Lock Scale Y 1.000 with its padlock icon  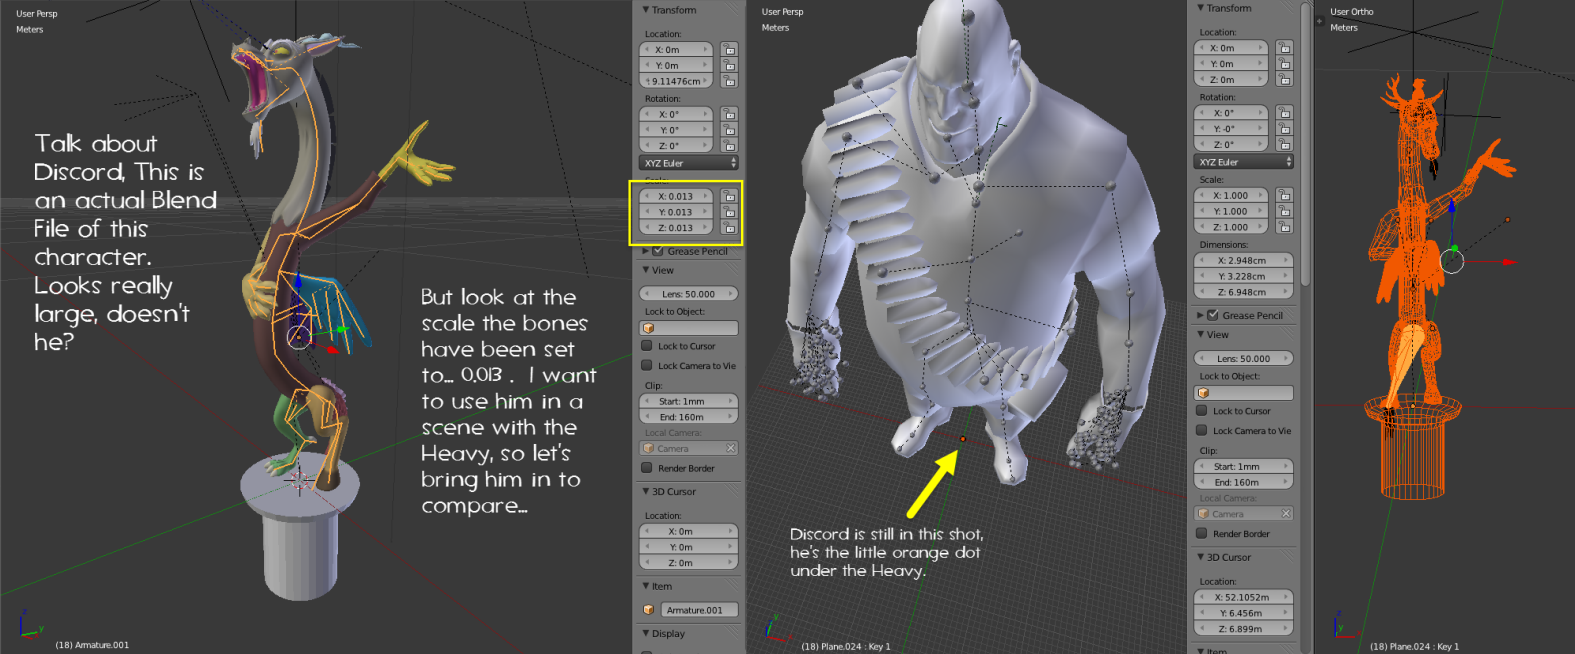[x=1285, y=211]
